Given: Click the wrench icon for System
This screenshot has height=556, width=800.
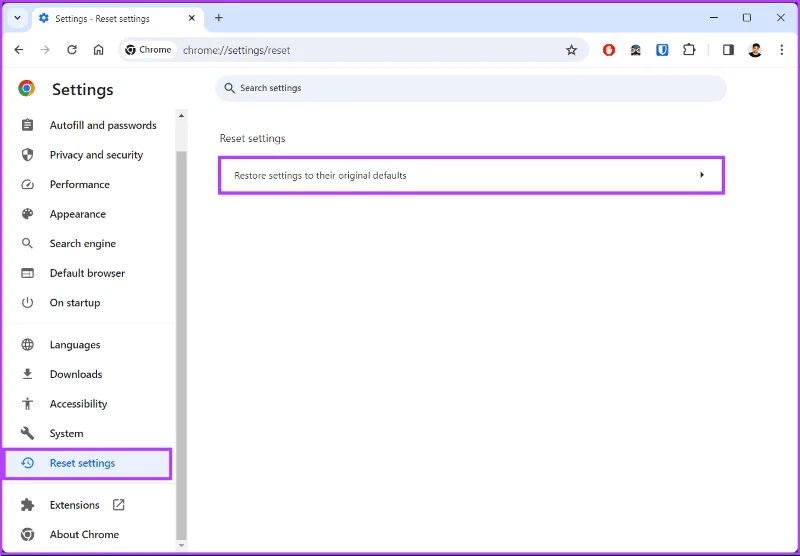Looking at the screenshot, I should tap(28, 434).
